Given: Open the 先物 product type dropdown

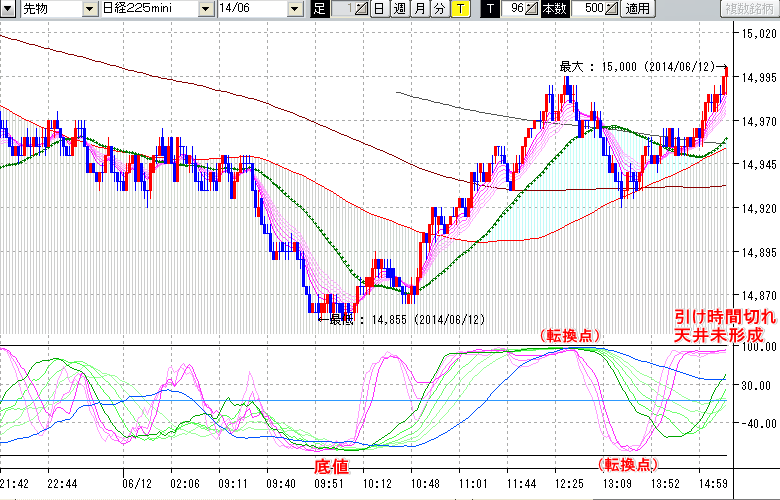Looking at the screenshot, I should [x=91, y=9].
